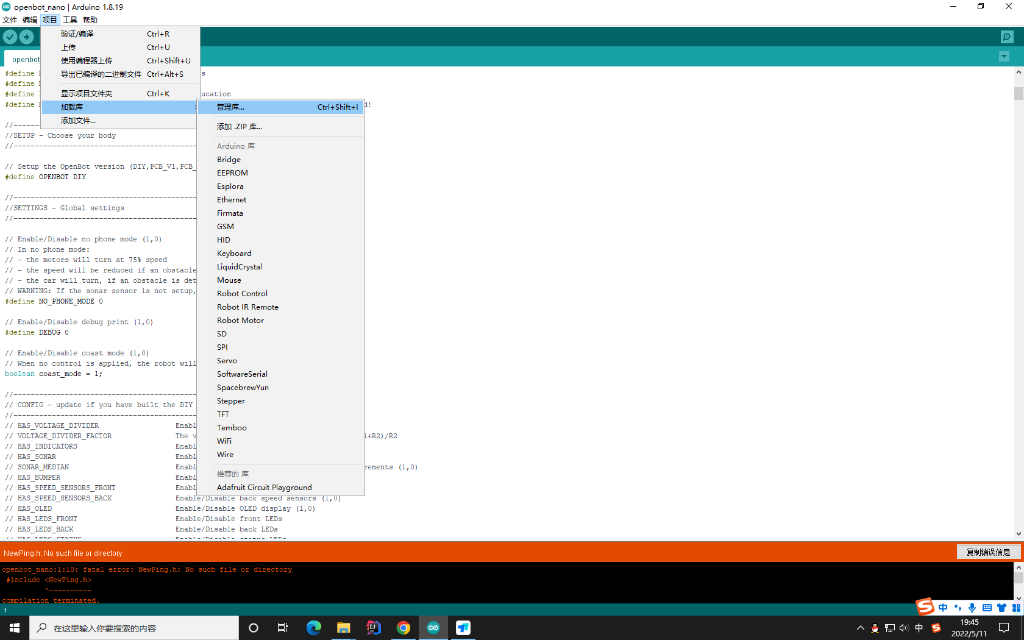The height and width of the screenshot is (640, 1024).
Task: Include the SPI library
Action: coord(281,347)
